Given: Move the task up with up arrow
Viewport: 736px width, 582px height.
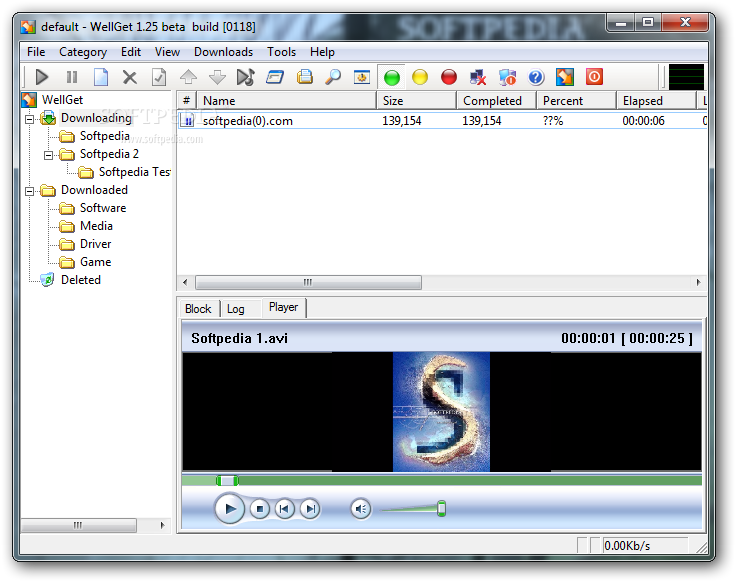Looking at the screenshot, I should (x=188, y=77).
